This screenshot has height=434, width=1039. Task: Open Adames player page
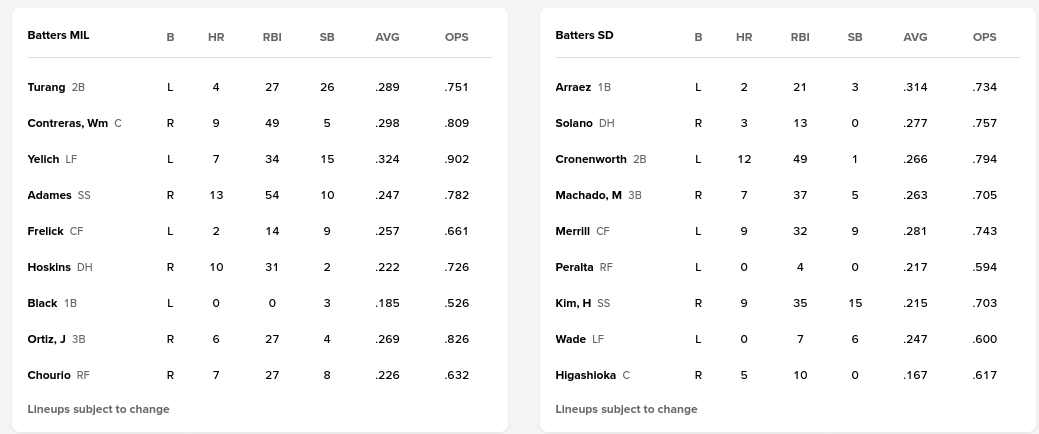tap(49, 195)
